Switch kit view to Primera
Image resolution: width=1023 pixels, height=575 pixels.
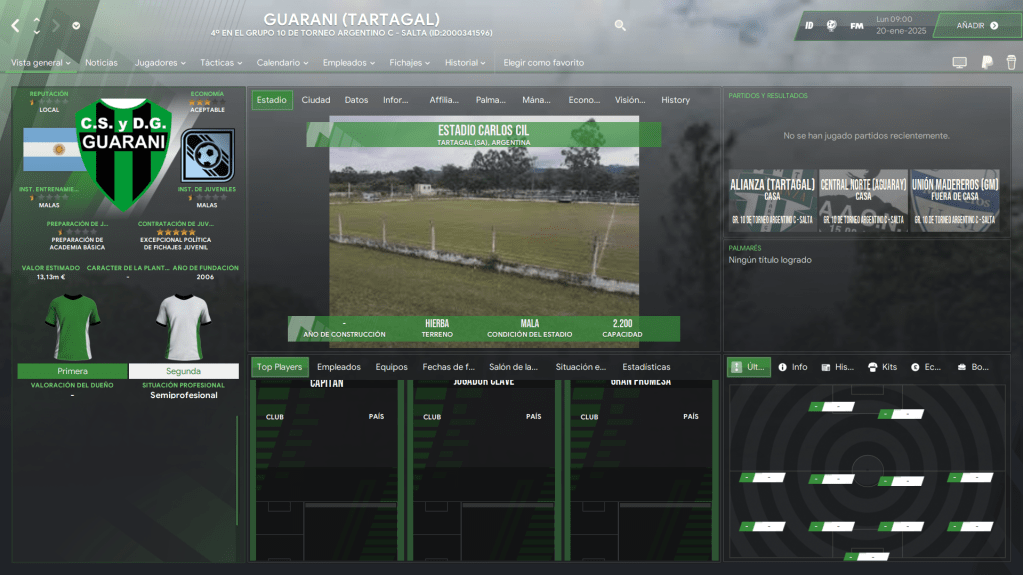pos(72,371)
